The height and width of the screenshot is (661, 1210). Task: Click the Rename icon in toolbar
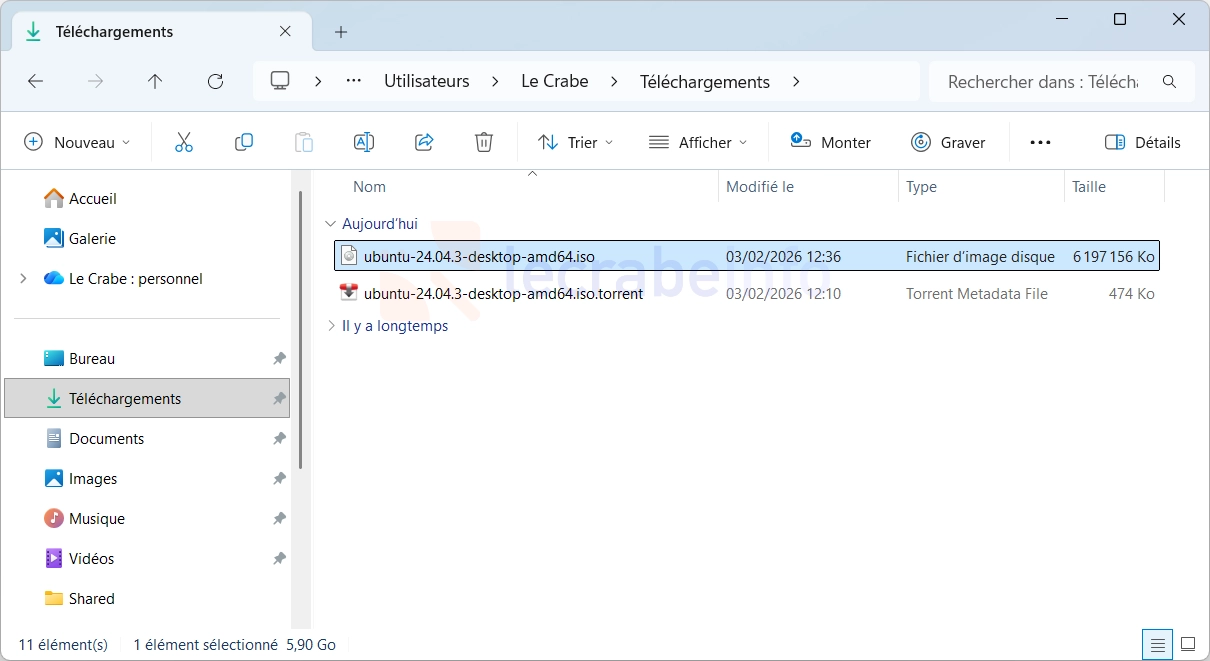(x=364, y=142)
